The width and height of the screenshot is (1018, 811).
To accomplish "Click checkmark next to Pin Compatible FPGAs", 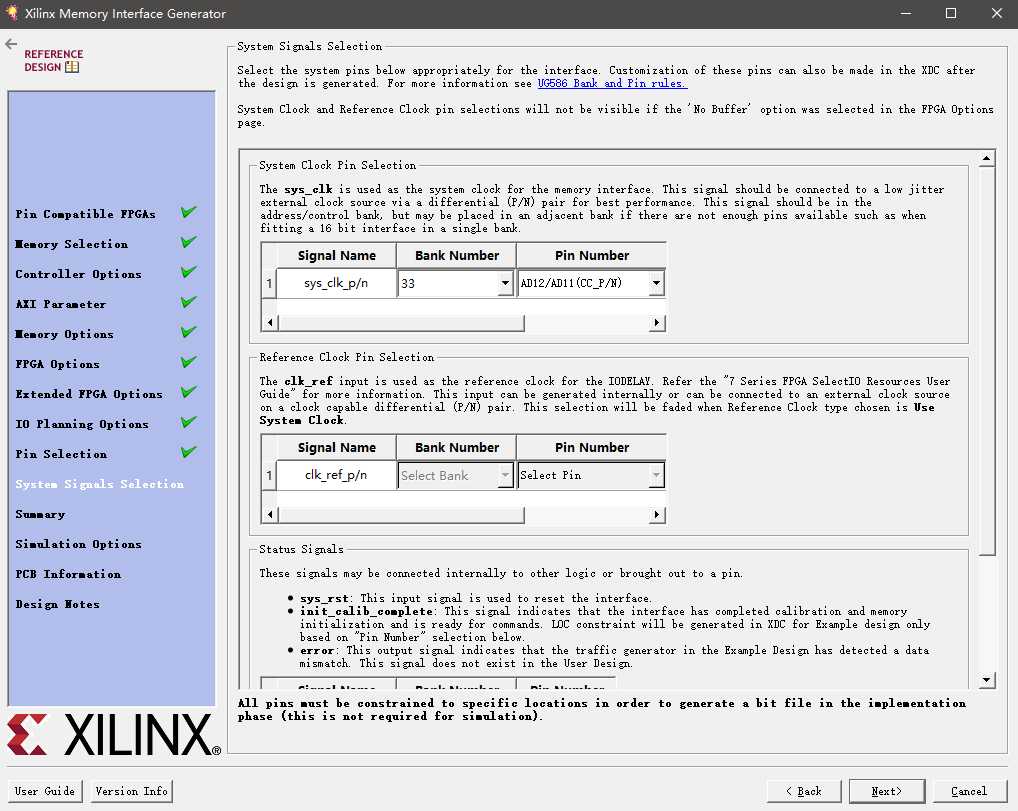I will point(188,212).
